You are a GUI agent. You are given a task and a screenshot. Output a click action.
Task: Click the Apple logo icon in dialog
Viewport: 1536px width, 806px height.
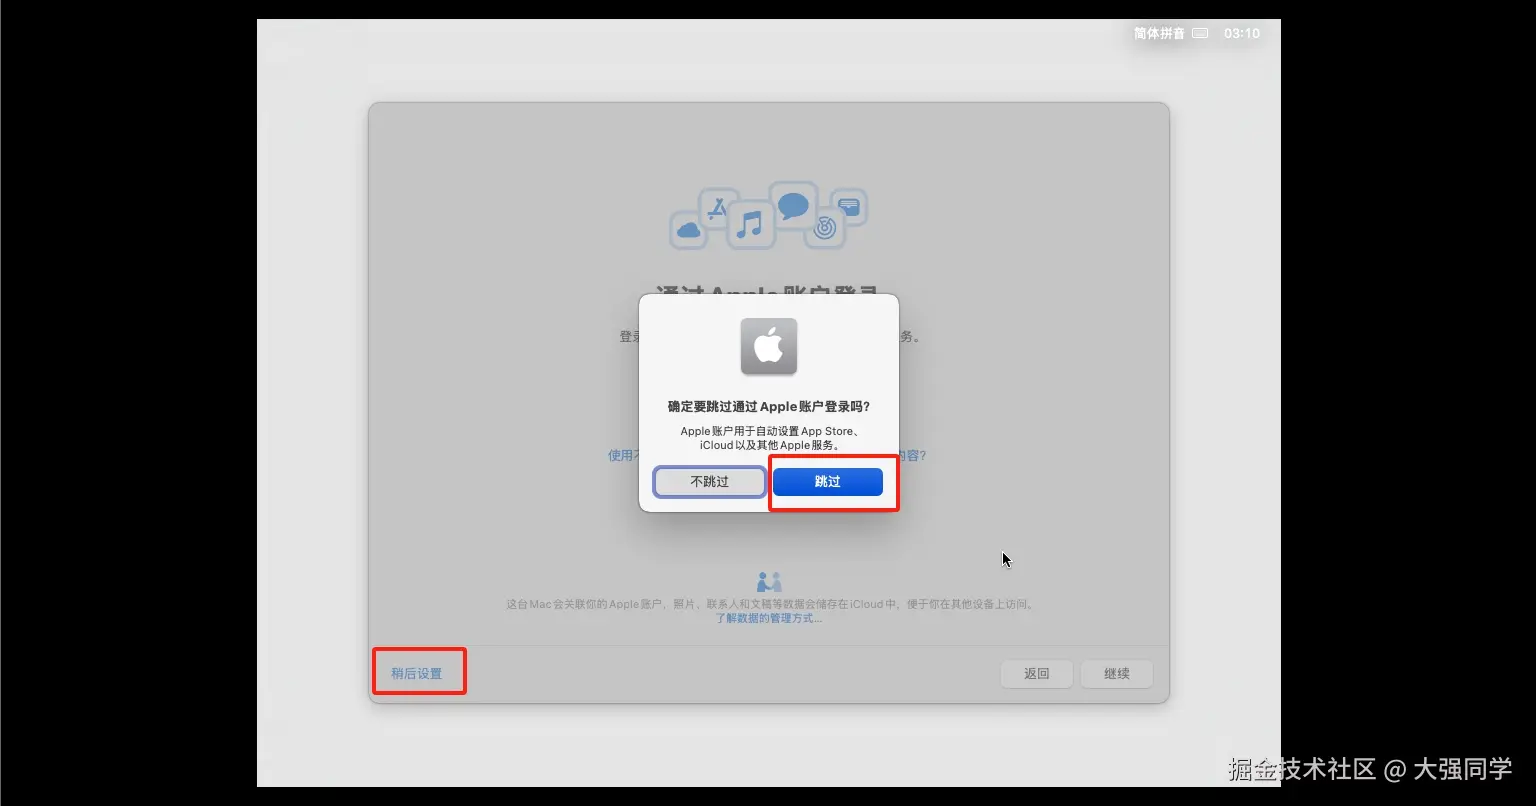pyautogui.click(x=769, y=347)
